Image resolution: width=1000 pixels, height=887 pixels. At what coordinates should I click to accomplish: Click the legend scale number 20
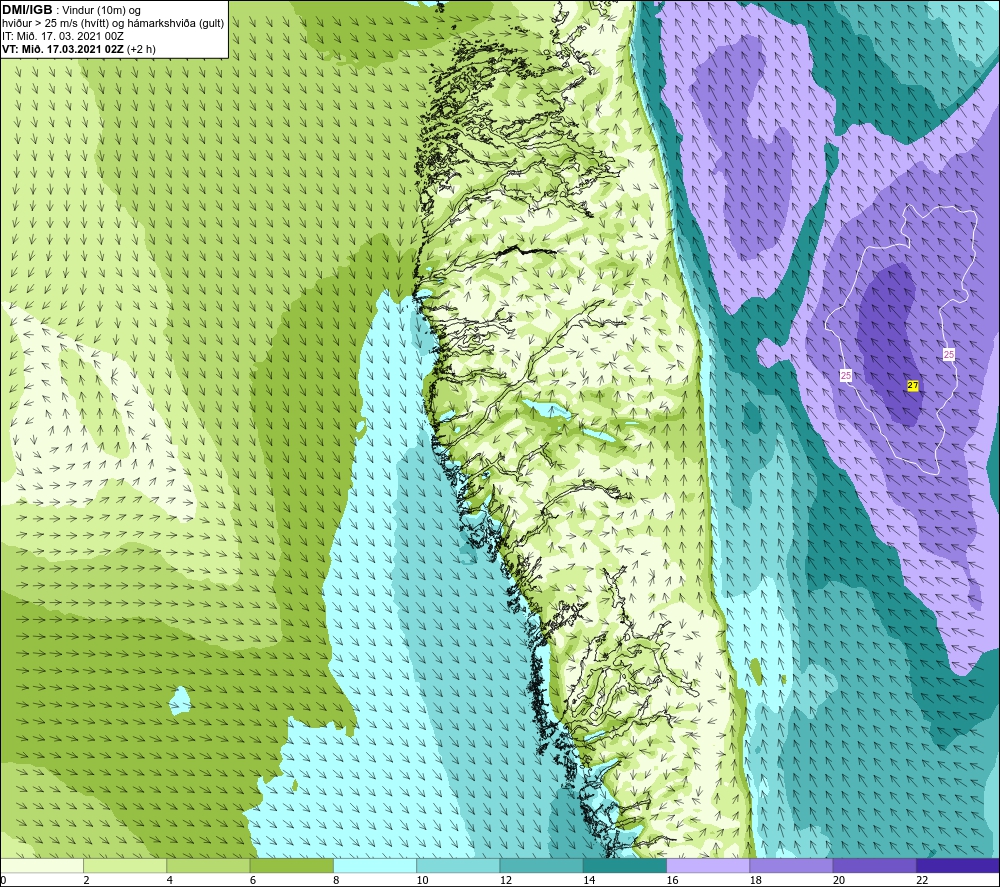(839, 881)
